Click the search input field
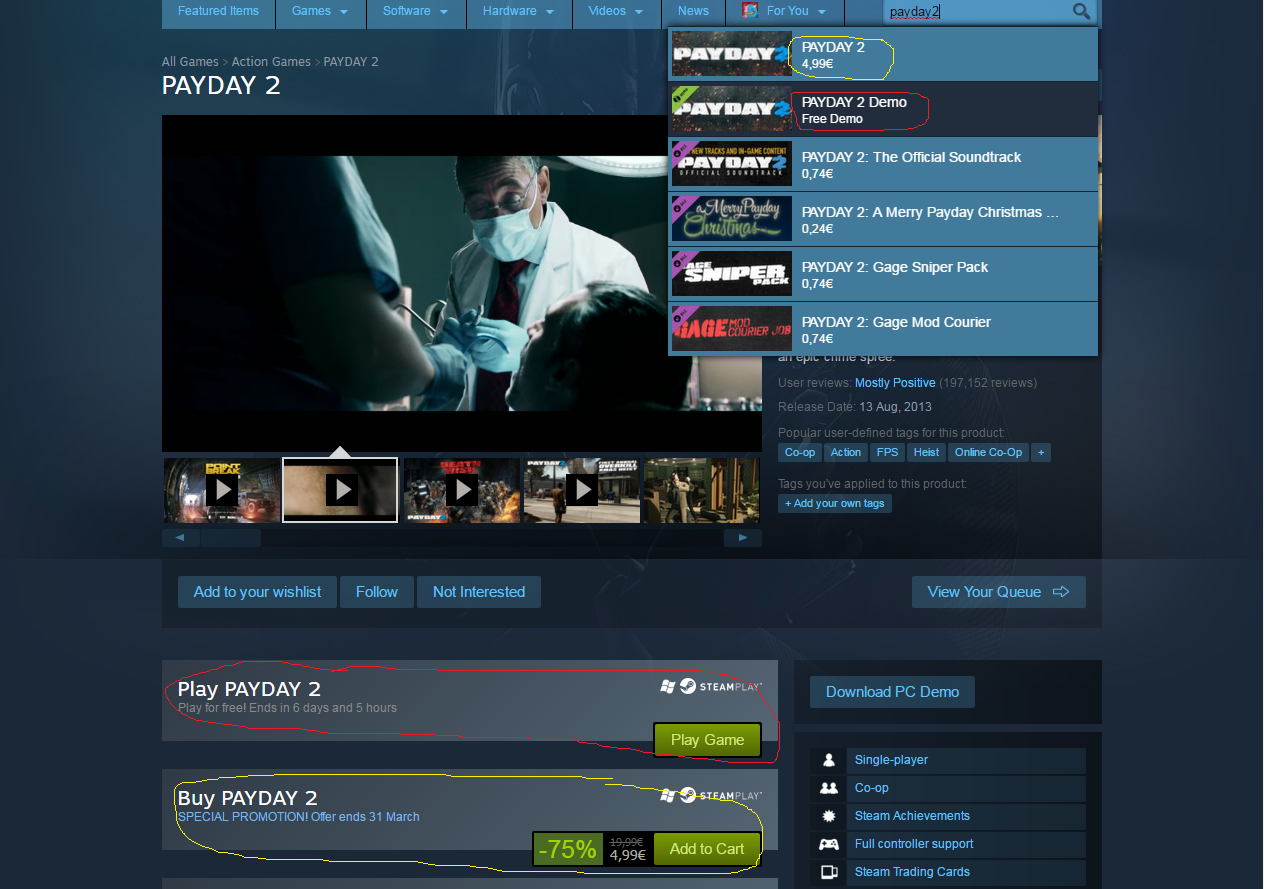 [975, 11]
